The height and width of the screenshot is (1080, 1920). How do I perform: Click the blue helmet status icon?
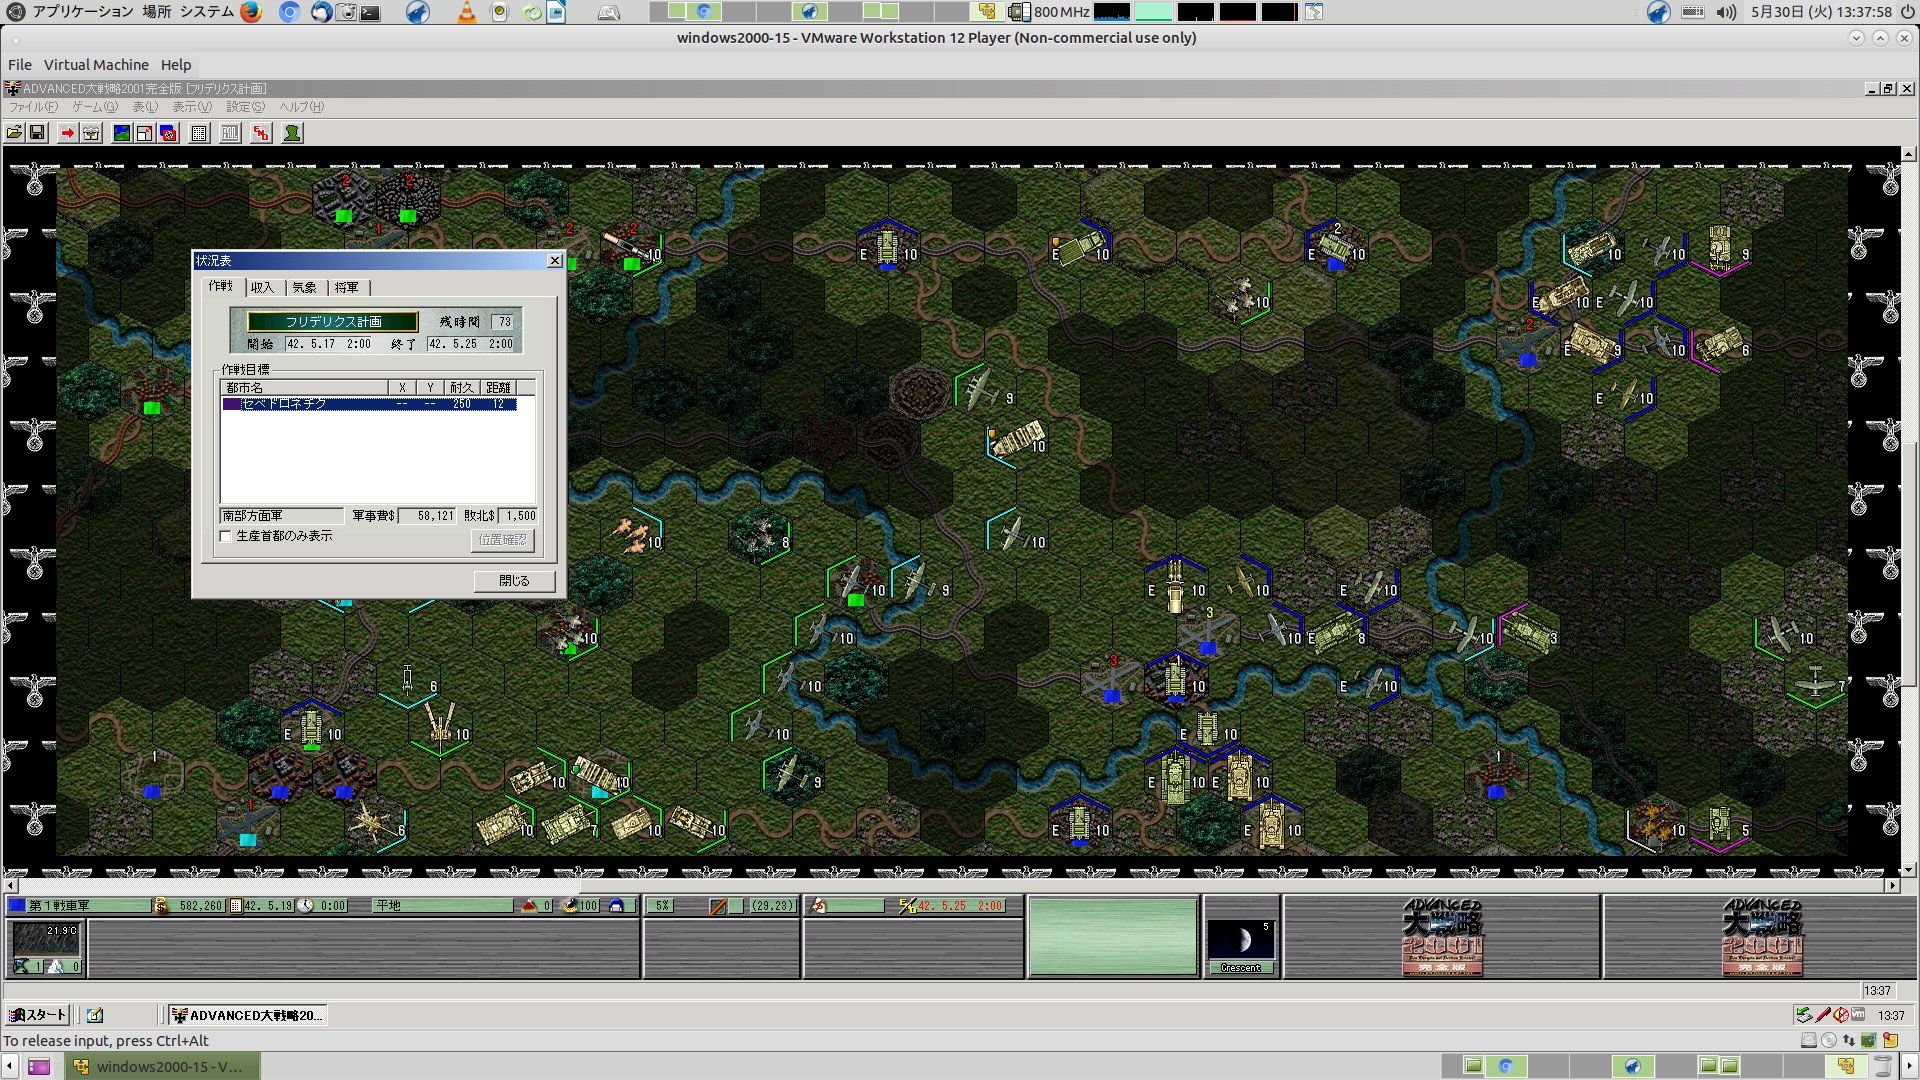(616, 906)
